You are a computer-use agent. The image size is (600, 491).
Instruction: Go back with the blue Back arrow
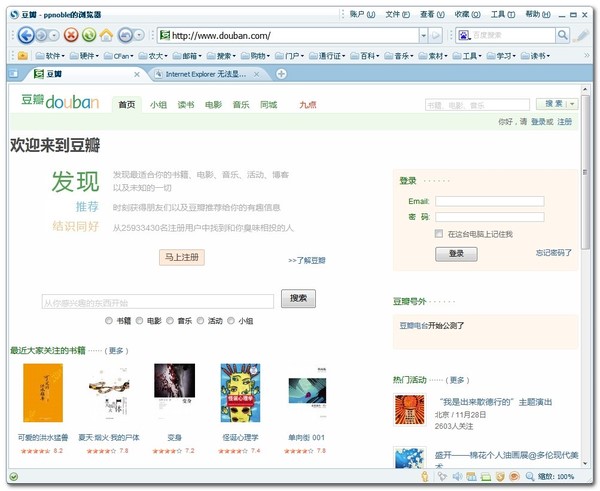pos(26,35)
